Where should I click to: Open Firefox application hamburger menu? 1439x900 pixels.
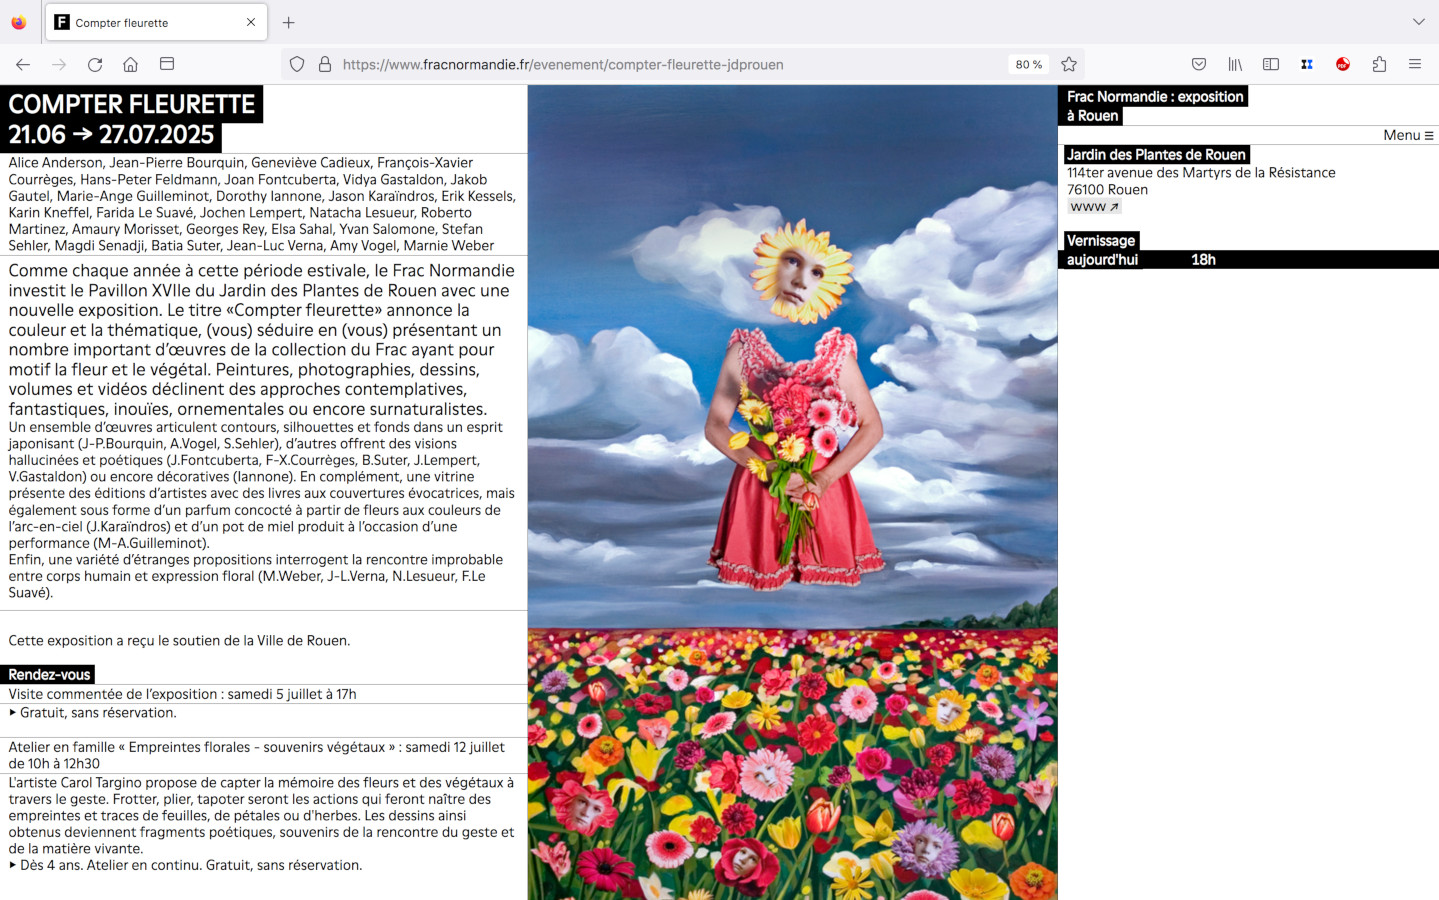click(1415, 64)
